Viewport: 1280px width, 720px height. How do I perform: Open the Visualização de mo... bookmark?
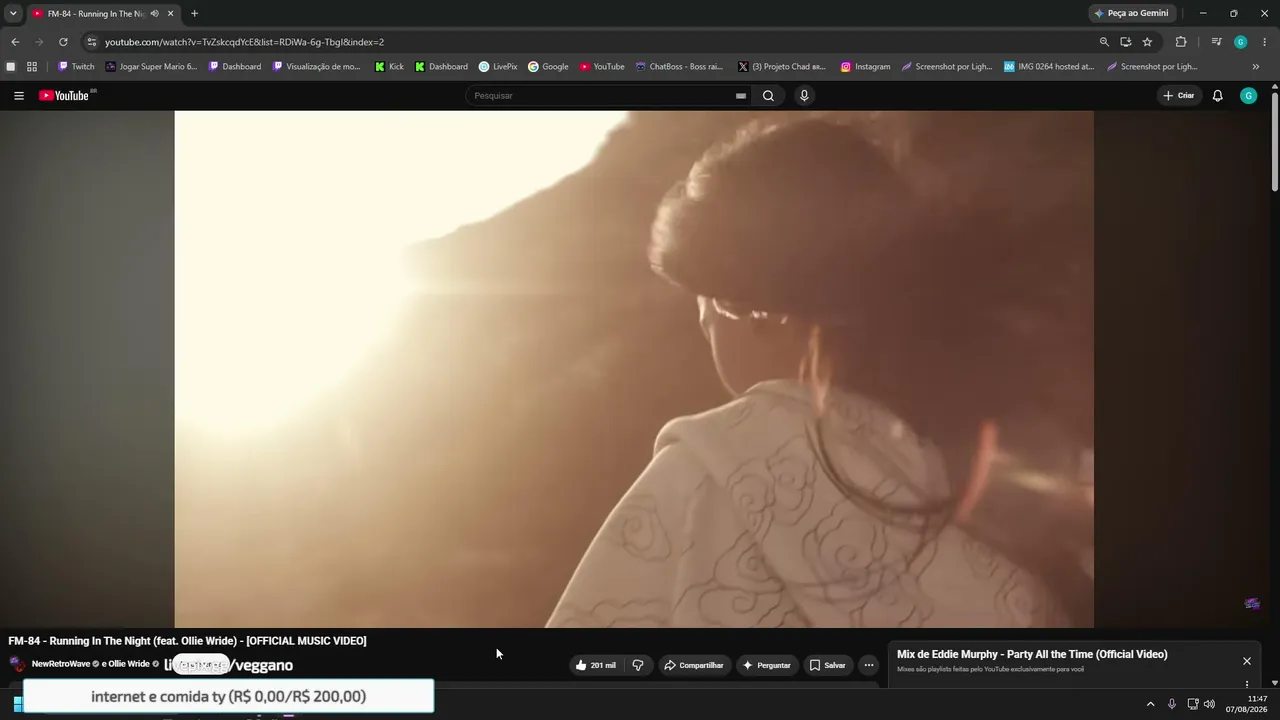[x=317, y=67]
